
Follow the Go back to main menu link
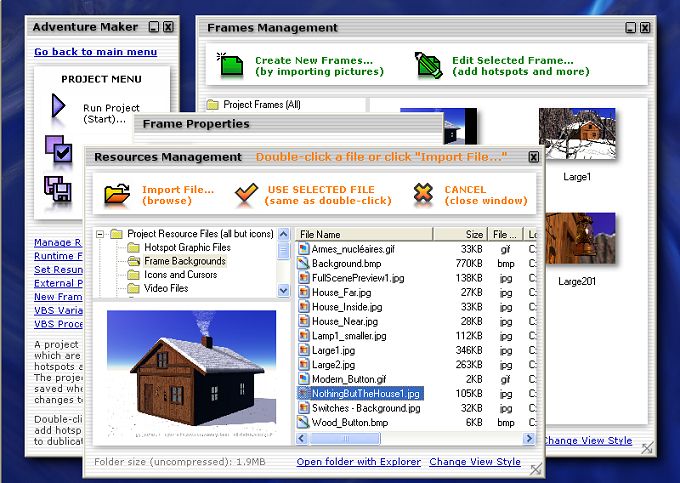point(95,52)
